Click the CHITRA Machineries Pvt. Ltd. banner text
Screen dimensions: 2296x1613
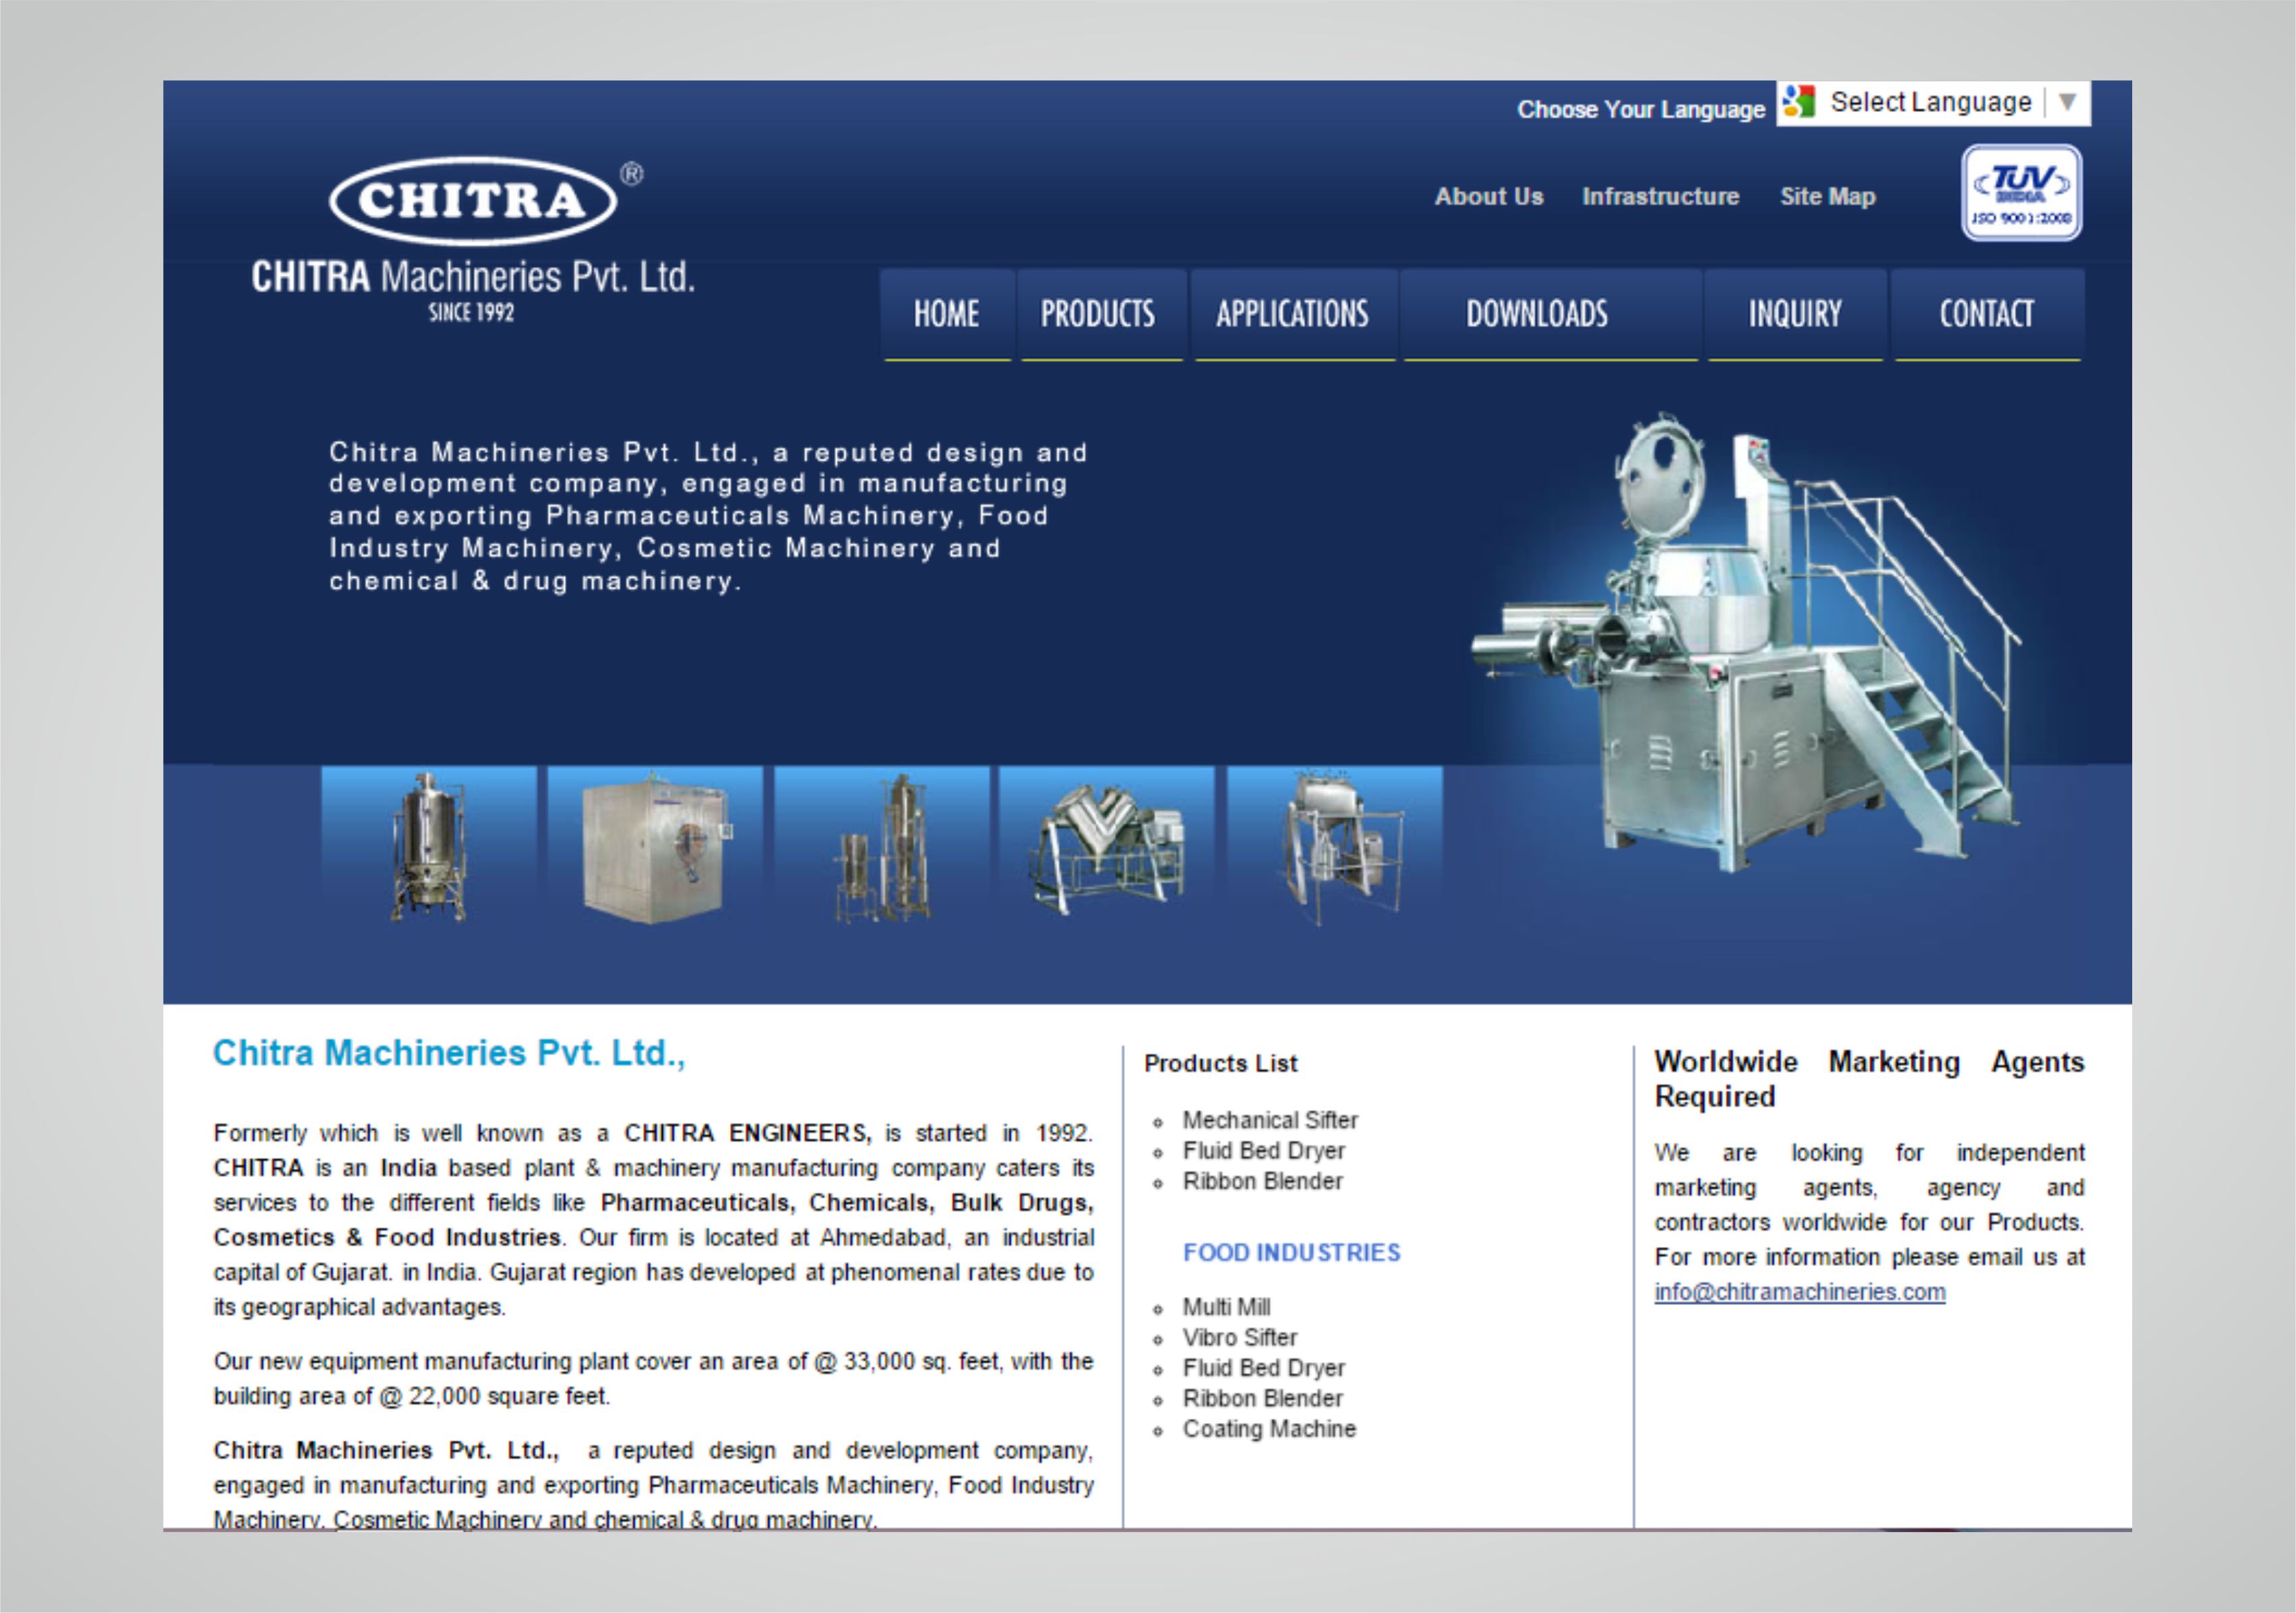click(x=473, y=277)
